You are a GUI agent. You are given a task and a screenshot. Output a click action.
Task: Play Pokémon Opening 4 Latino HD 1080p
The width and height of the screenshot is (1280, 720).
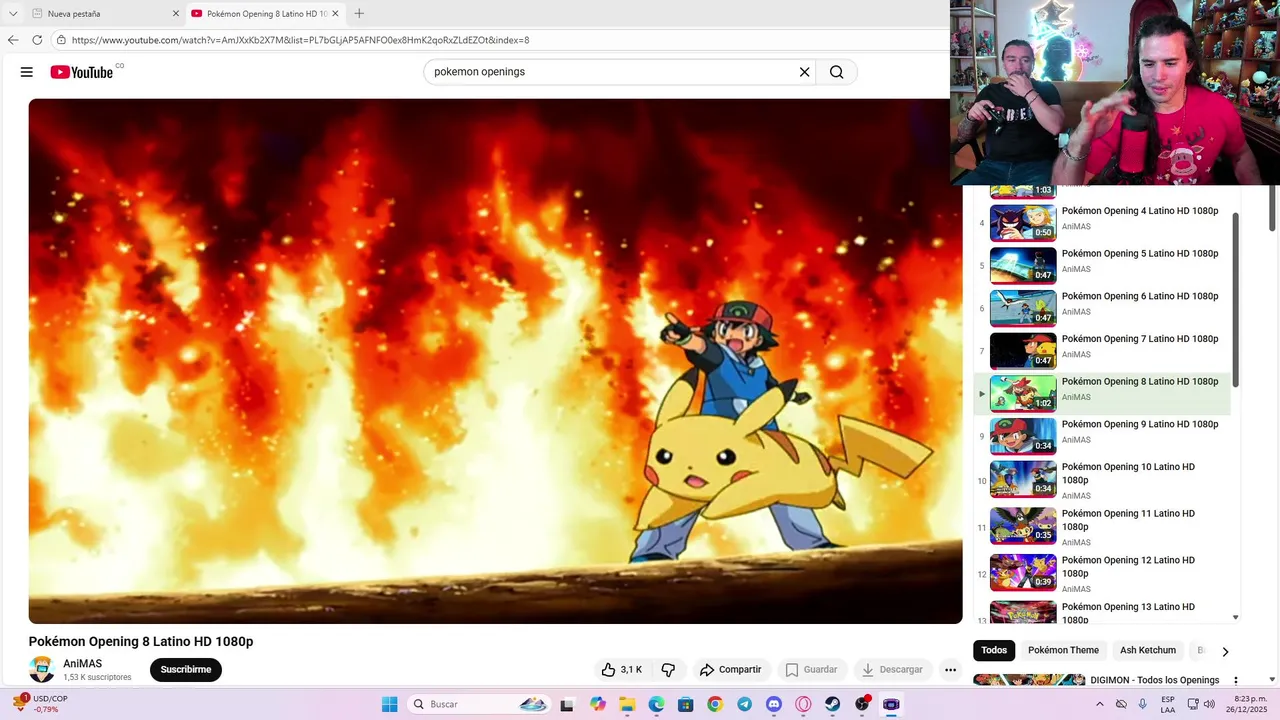(1102, 223)
